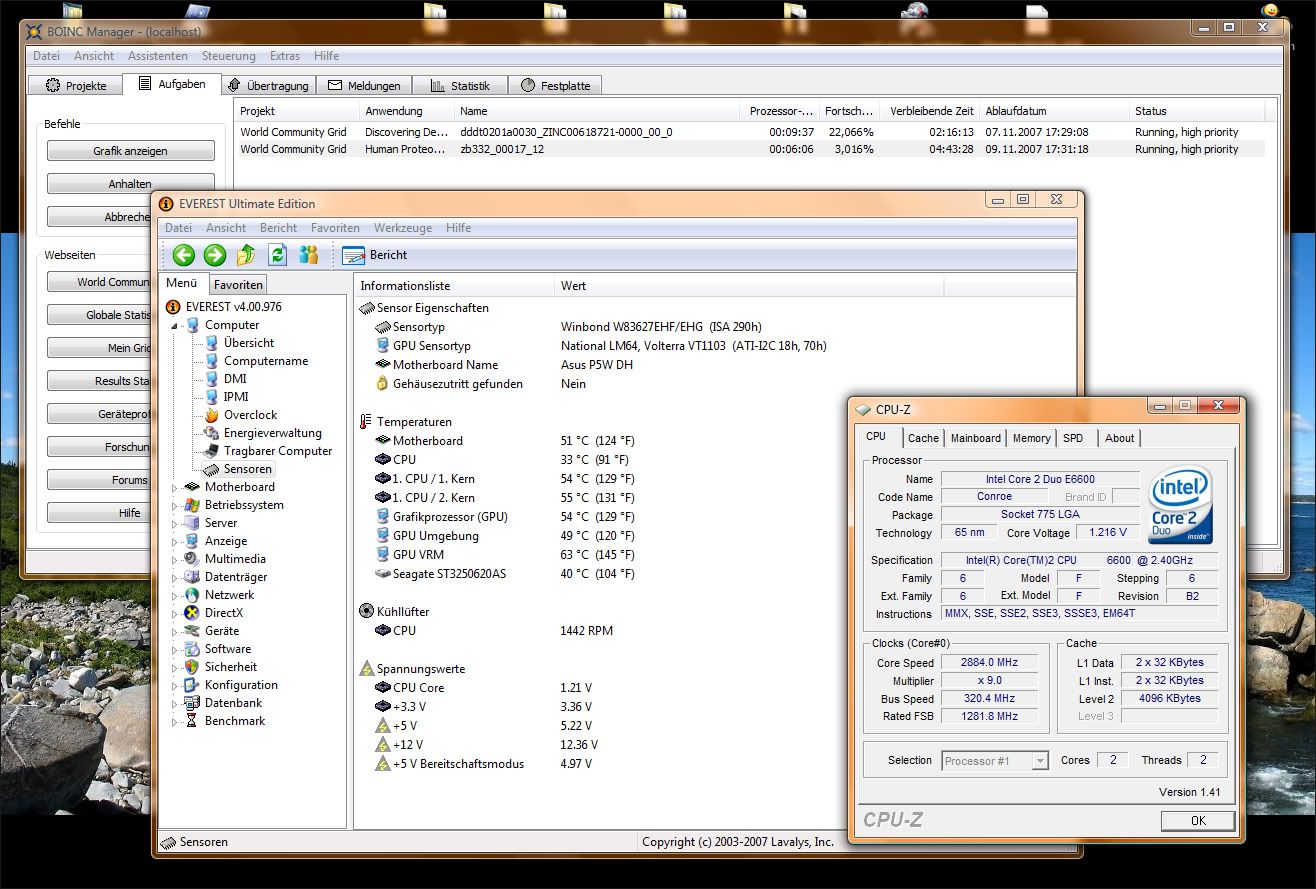The image size is (1316, 889).
Task: Select the Sensoren tree item
Action: (x=247, y=469)
